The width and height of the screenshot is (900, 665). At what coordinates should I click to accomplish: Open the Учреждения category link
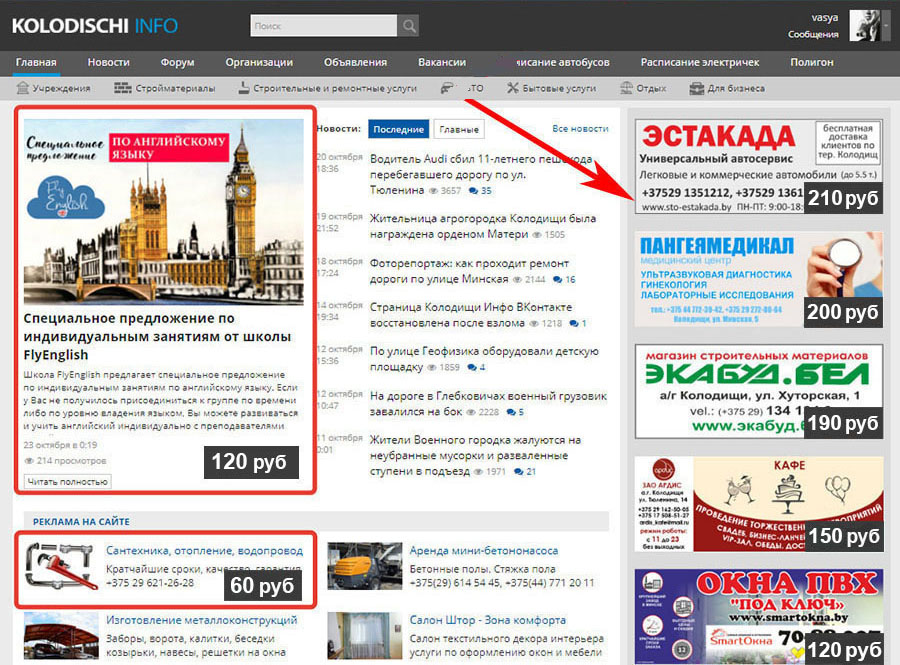[x=61, y=88]
